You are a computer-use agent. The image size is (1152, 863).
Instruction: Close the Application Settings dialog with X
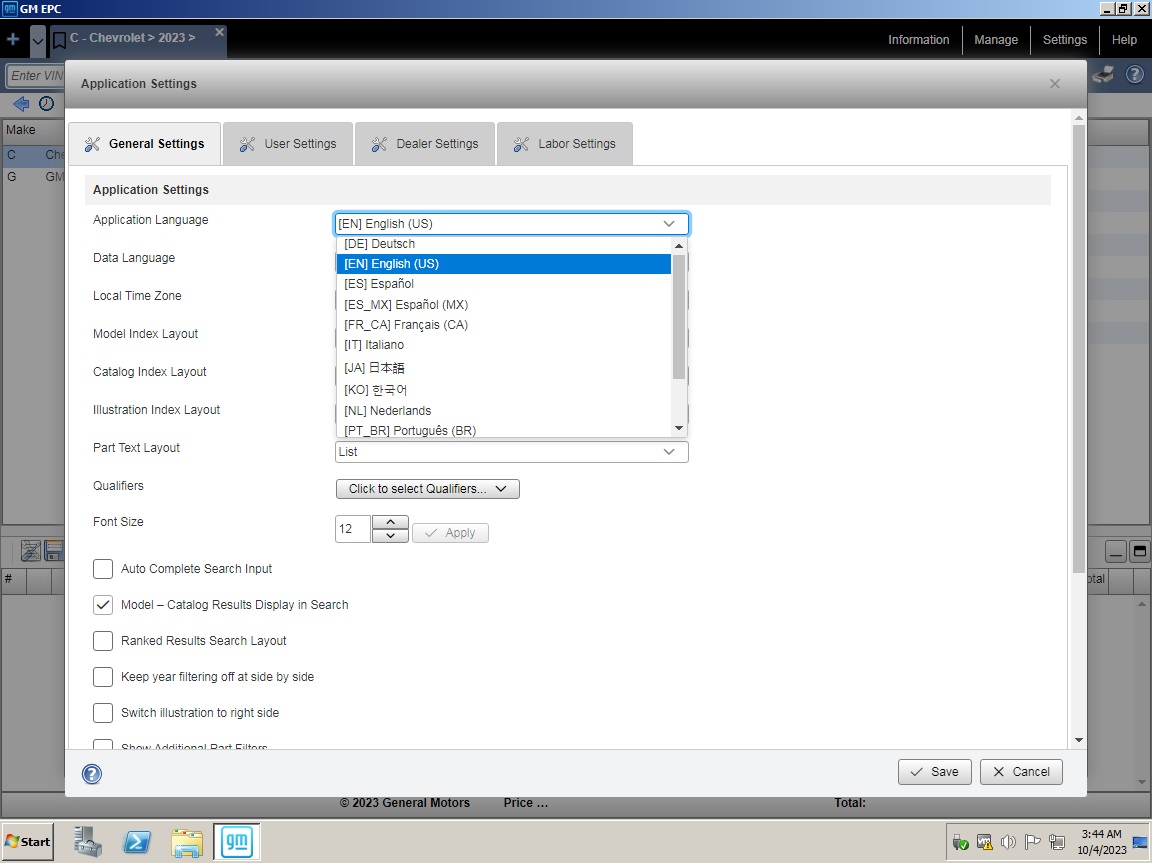(x=1055, y=84)
